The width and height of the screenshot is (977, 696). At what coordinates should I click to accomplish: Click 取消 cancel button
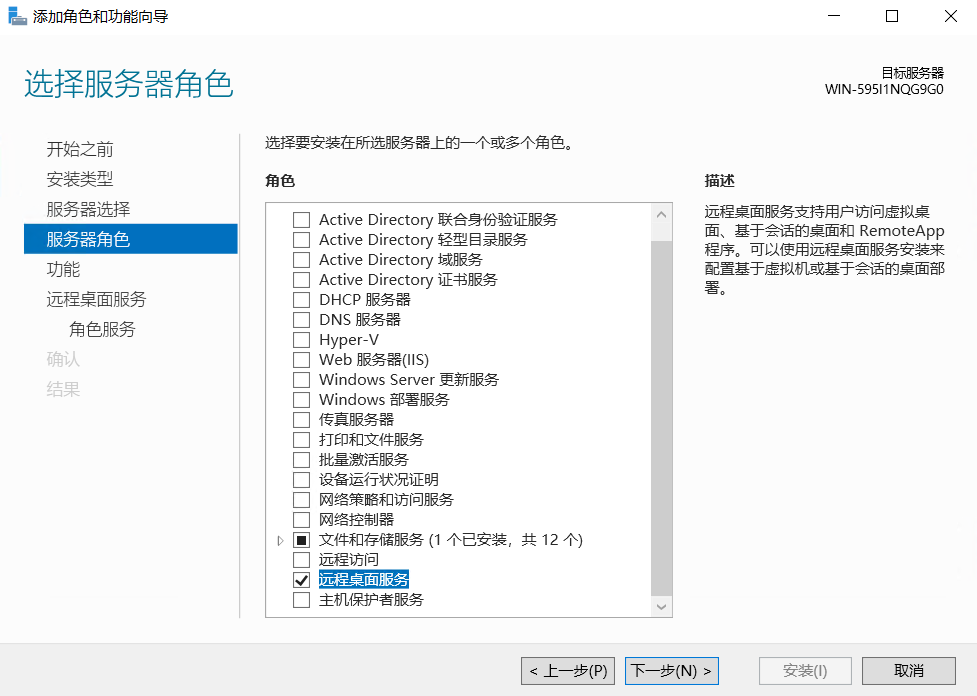pyautogui.click(x=908, y=670)
